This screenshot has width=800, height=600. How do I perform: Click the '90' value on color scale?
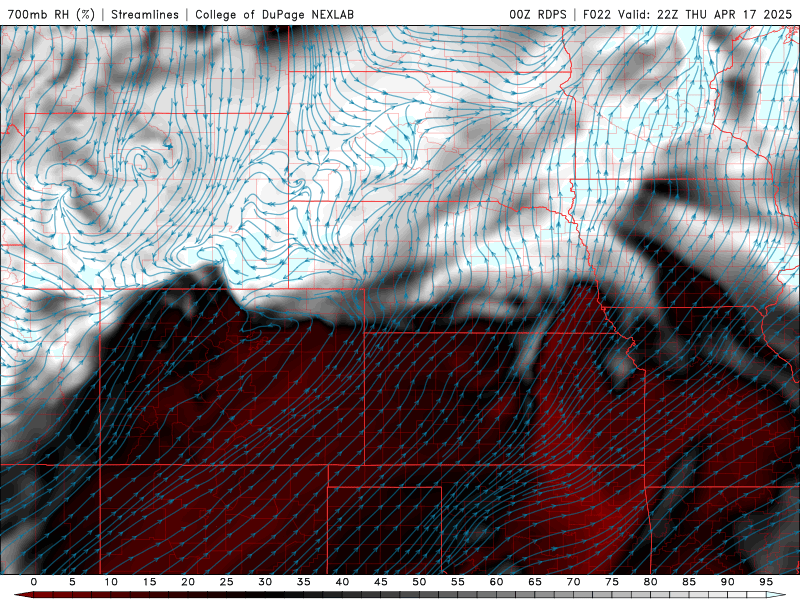(728, 582)
